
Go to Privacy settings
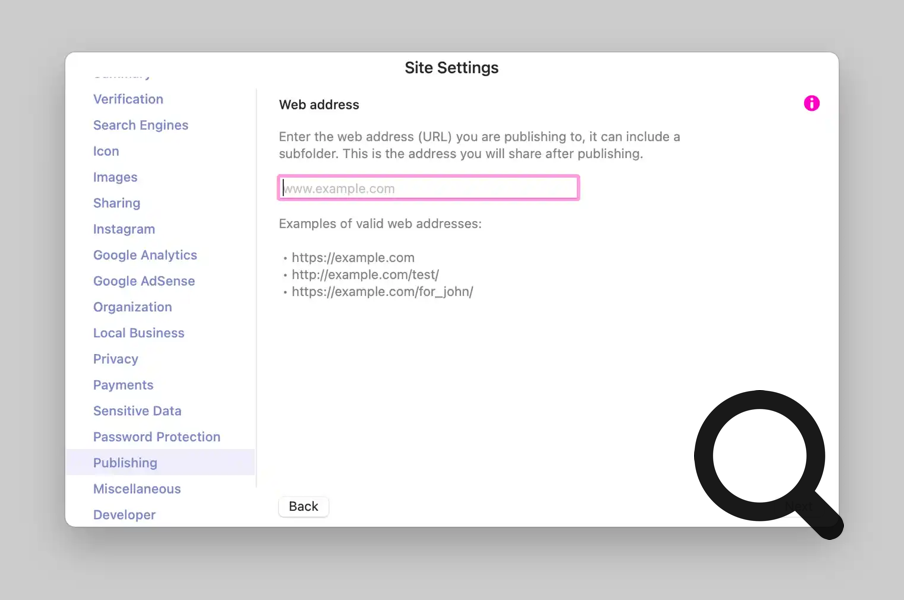(115, 359)
